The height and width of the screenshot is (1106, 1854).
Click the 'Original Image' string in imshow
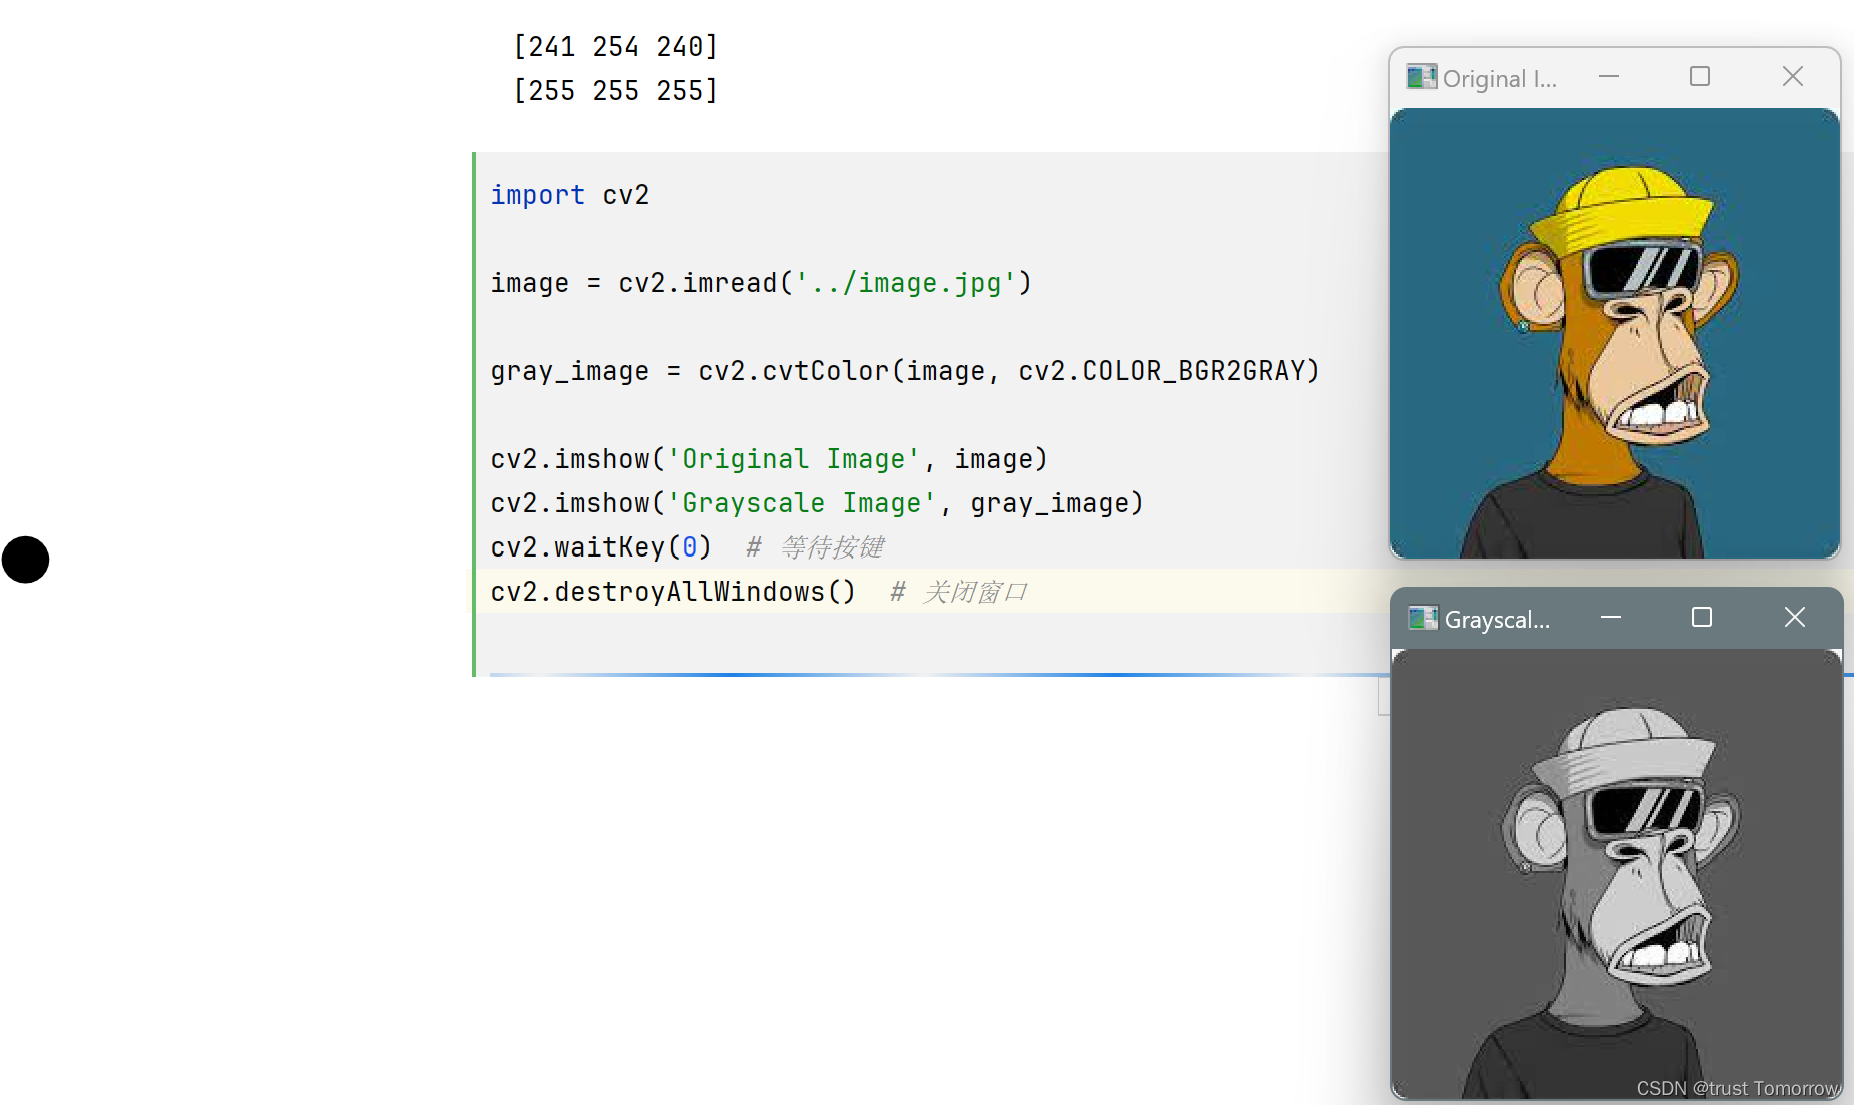(794, 459)
